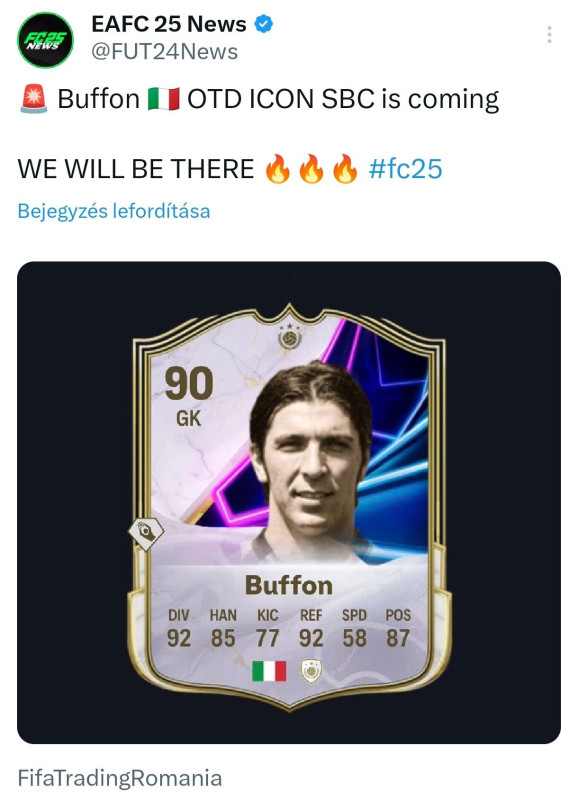Click the Italian flag emoji in tweet
The width and height of the screenshot is (578, 800).
163,99
